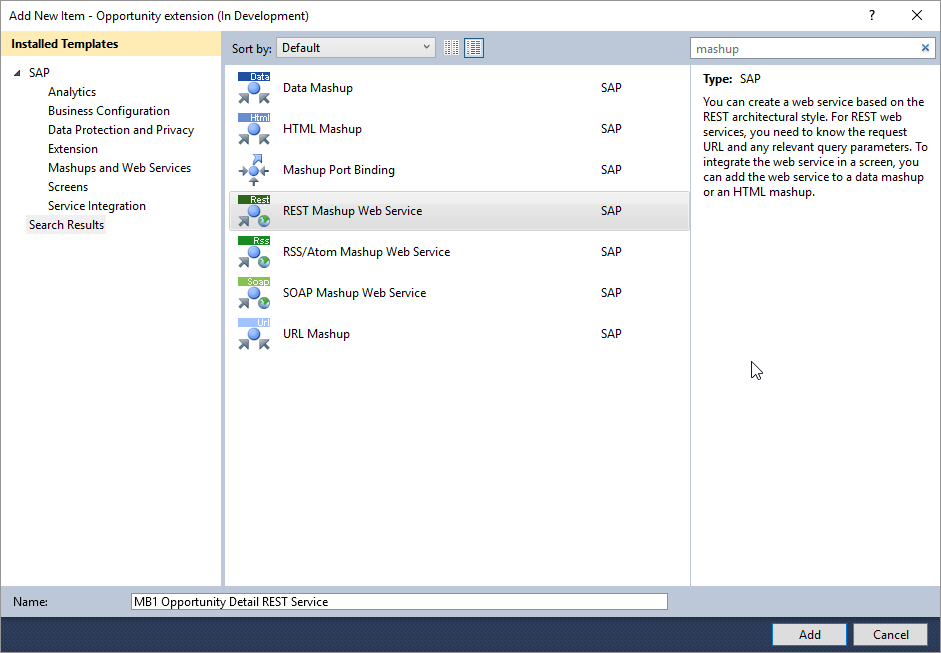Clear the mashup search text

(925, 48)
